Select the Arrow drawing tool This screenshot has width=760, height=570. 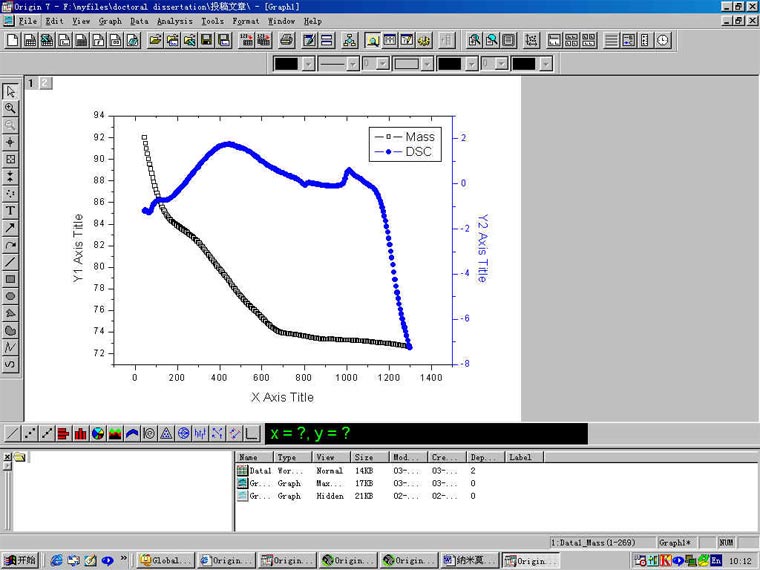coord(10,228)
